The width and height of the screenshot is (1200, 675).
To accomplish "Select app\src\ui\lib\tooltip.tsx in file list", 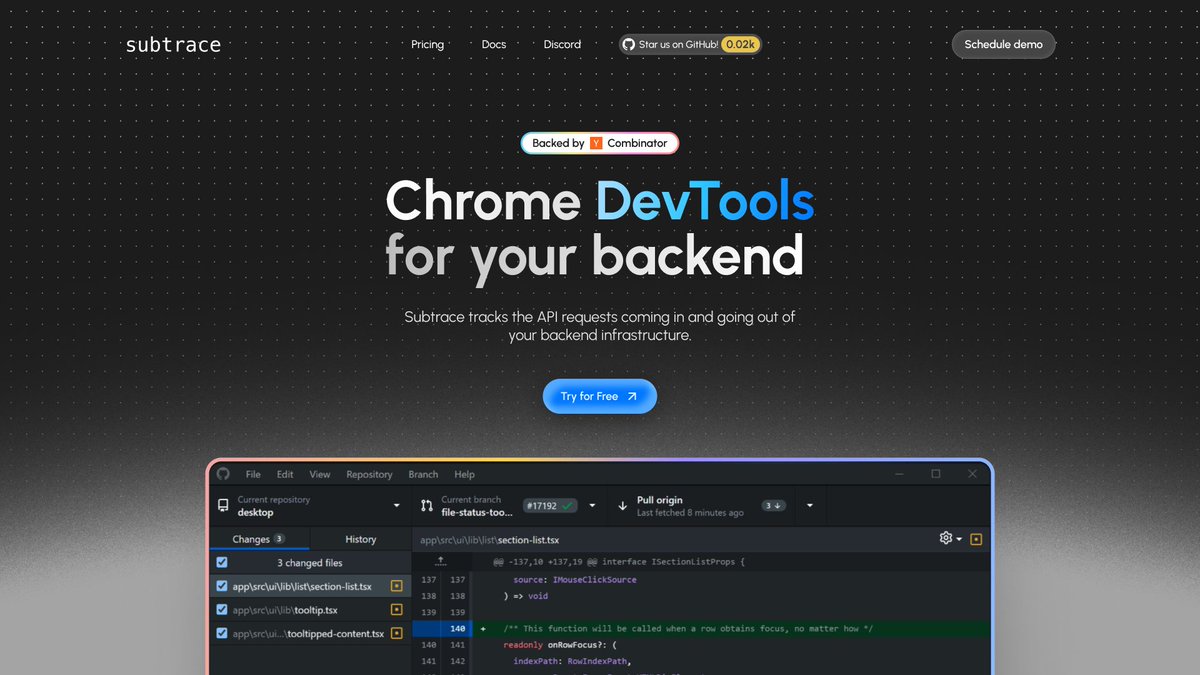I will 310,610.
